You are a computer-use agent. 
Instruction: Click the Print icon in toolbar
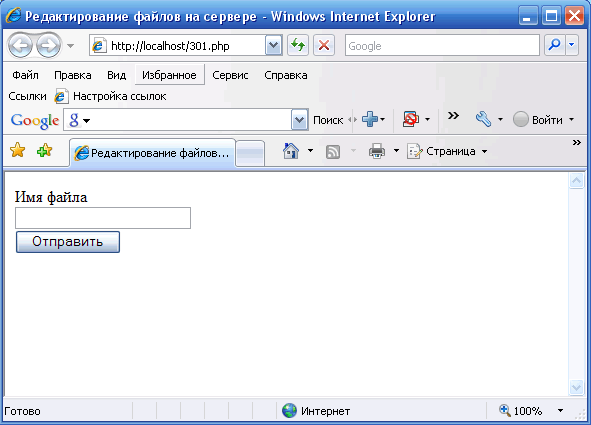377,151
